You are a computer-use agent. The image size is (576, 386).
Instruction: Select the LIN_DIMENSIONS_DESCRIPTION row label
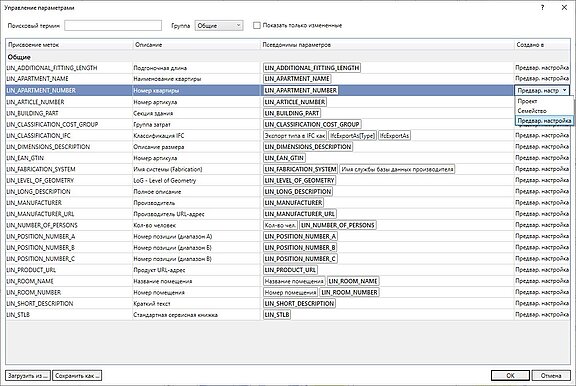click(x=48, y=147)
